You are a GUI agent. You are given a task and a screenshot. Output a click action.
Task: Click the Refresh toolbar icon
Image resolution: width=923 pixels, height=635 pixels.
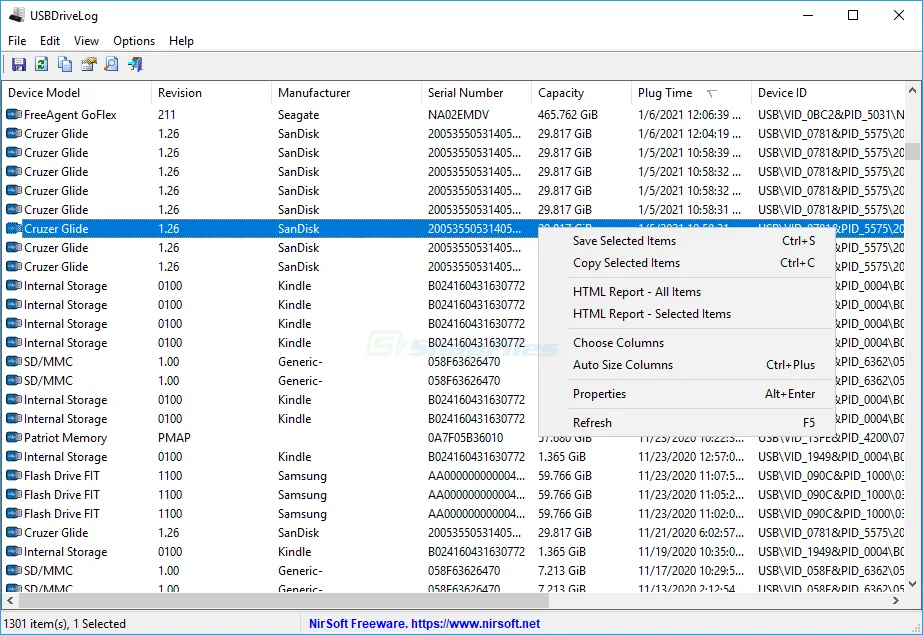point(41,64)
